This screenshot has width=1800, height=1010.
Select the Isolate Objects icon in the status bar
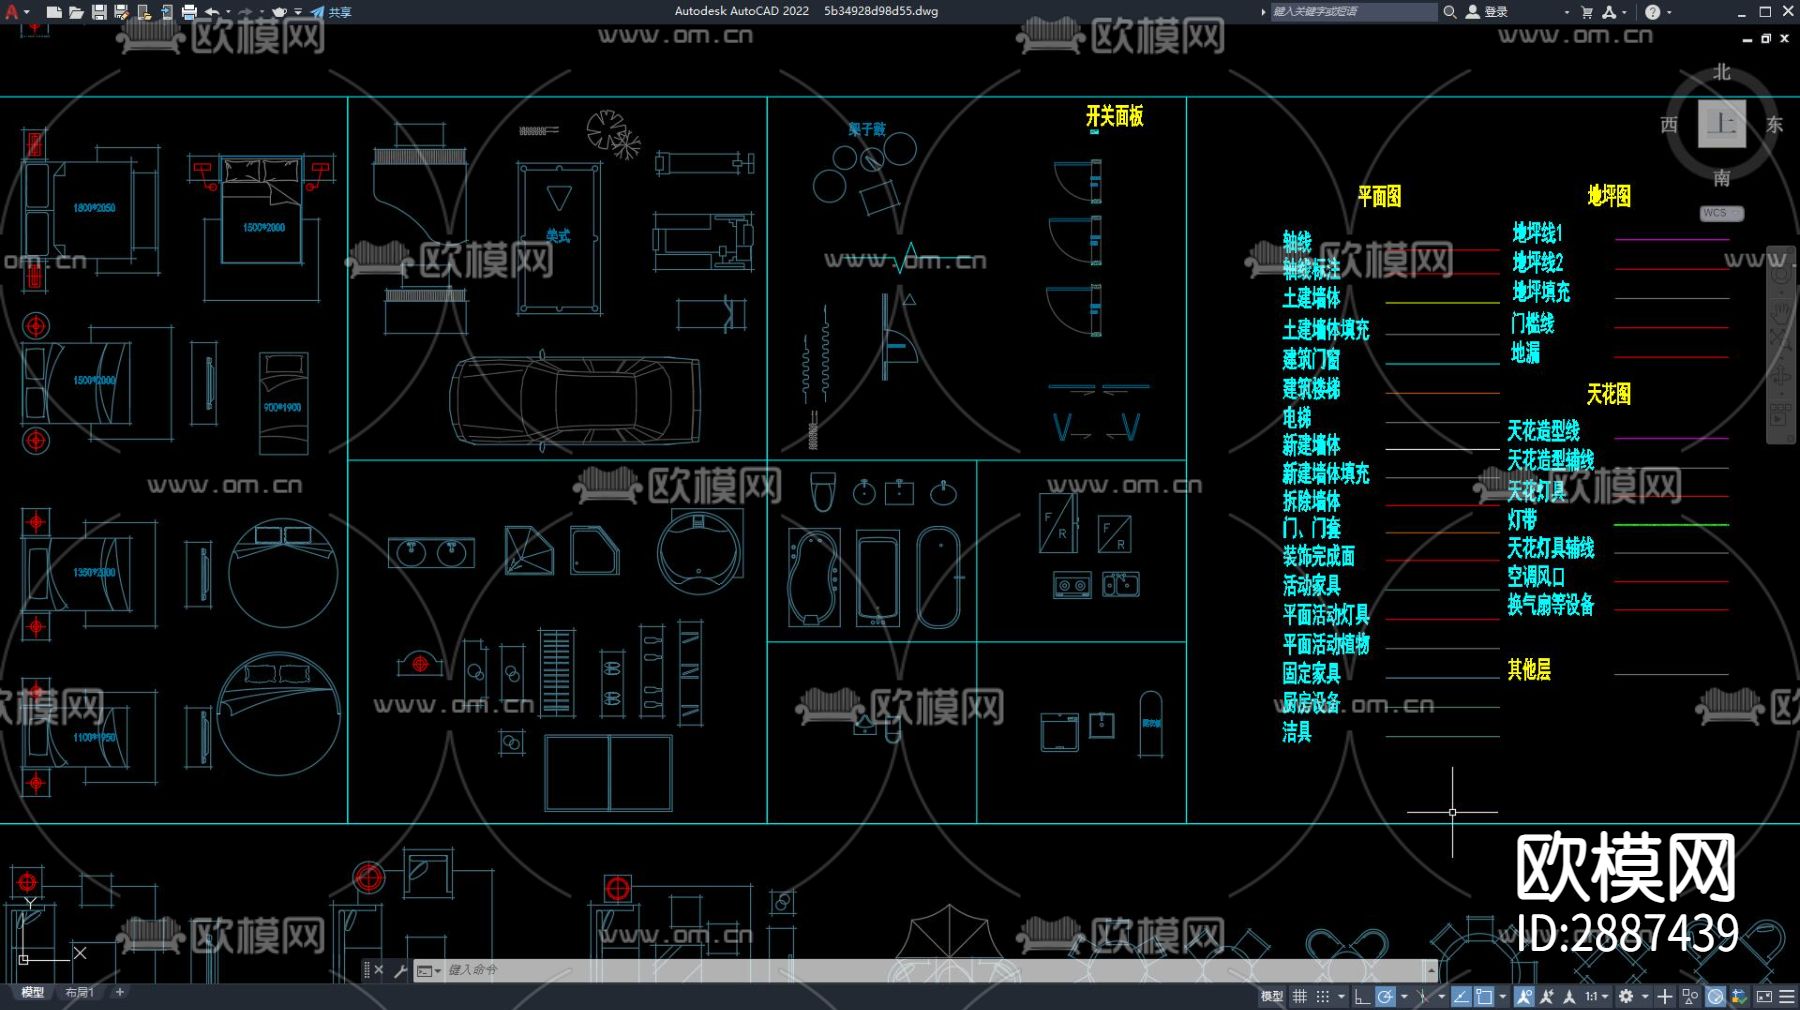[x=1689, y=997]
